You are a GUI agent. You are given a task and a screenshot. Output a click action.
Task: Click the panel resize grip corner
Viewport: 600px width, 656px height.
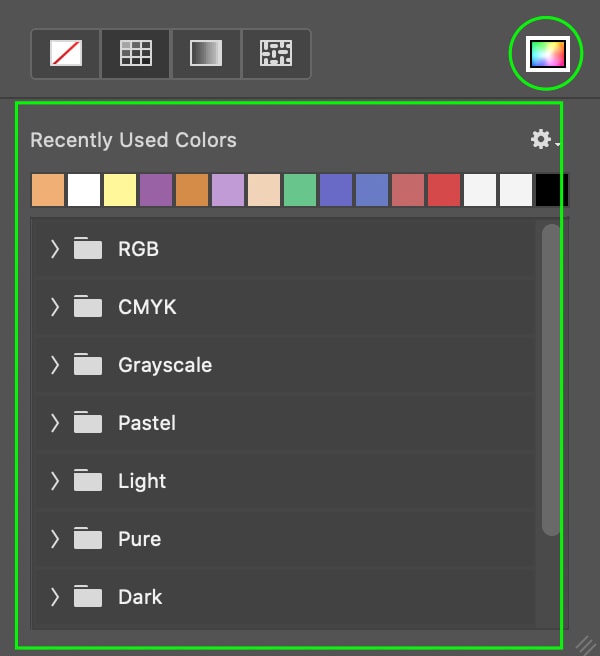point(585,643)
